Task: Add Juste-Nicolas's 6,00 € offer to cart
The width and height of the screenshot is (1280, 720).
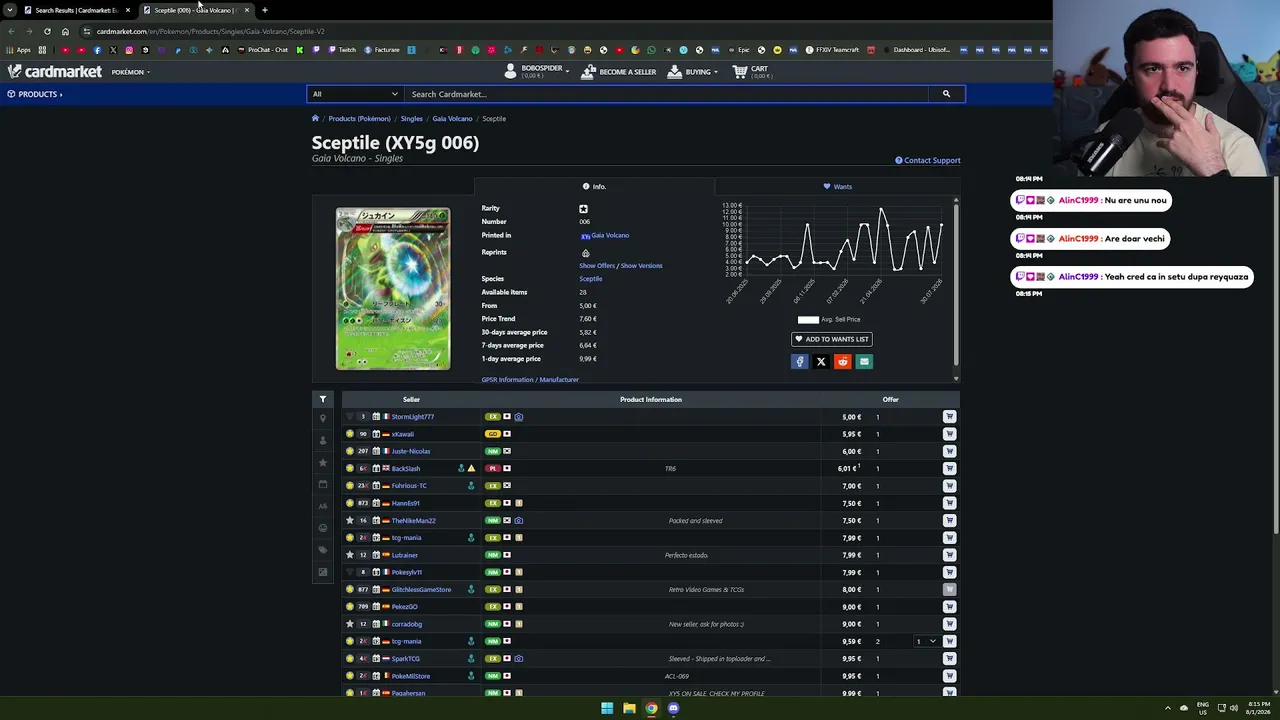Action: coord(949,451)
